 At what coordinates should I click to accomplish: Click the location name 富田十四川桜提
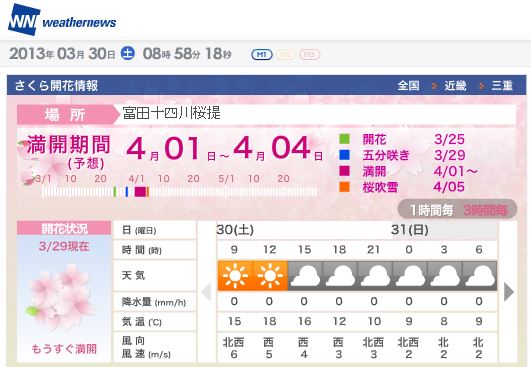(172, 113)
